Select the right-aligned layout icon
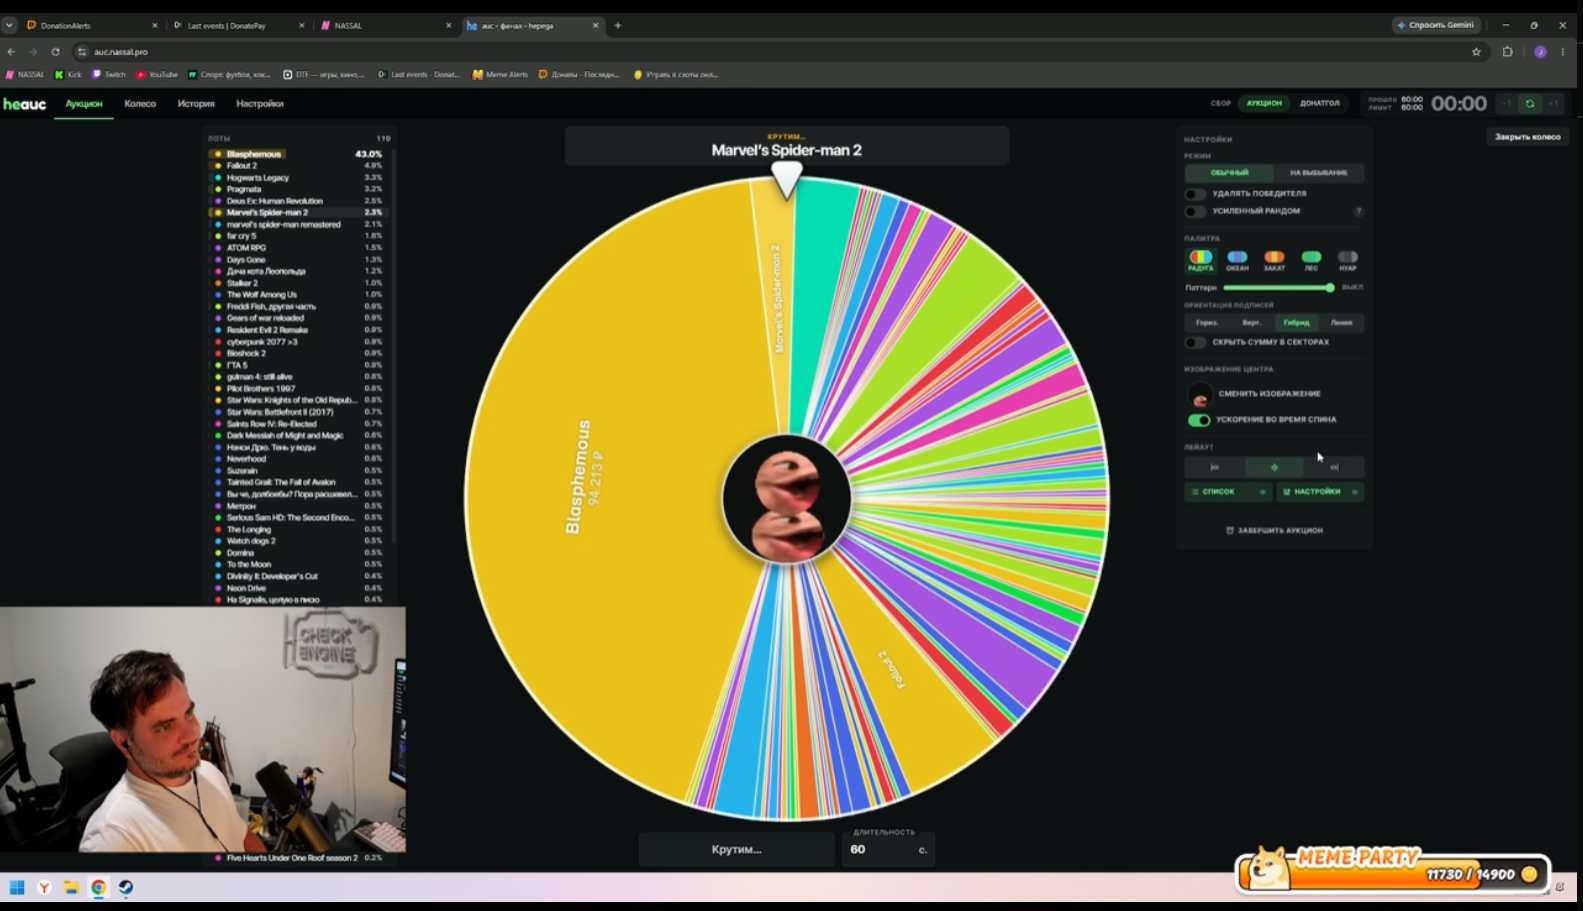Viewport: 1583px width, 911px height. pos(1334,467)
